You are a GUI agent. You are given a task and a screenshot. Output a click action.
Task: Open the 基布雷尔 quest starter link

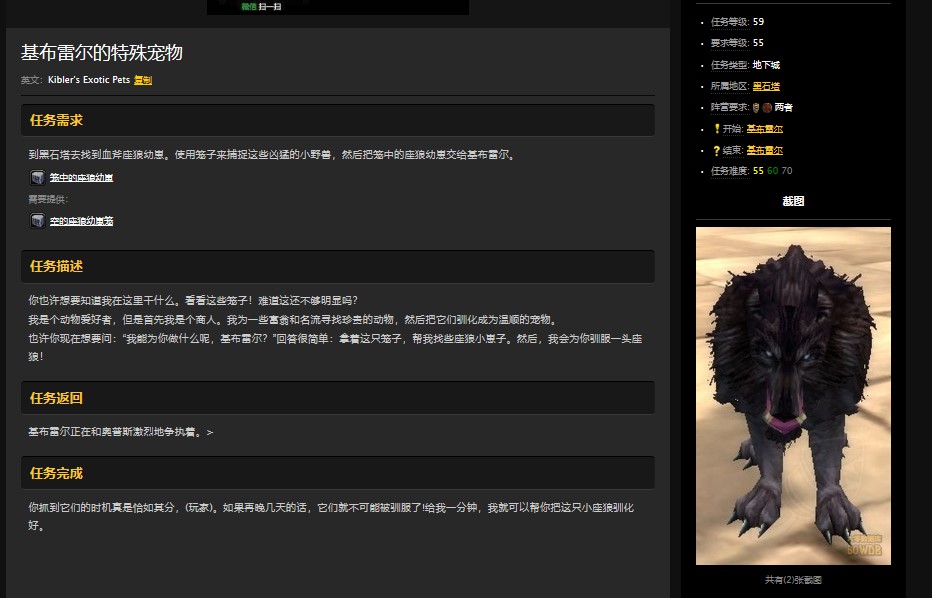tap(765, 129)
